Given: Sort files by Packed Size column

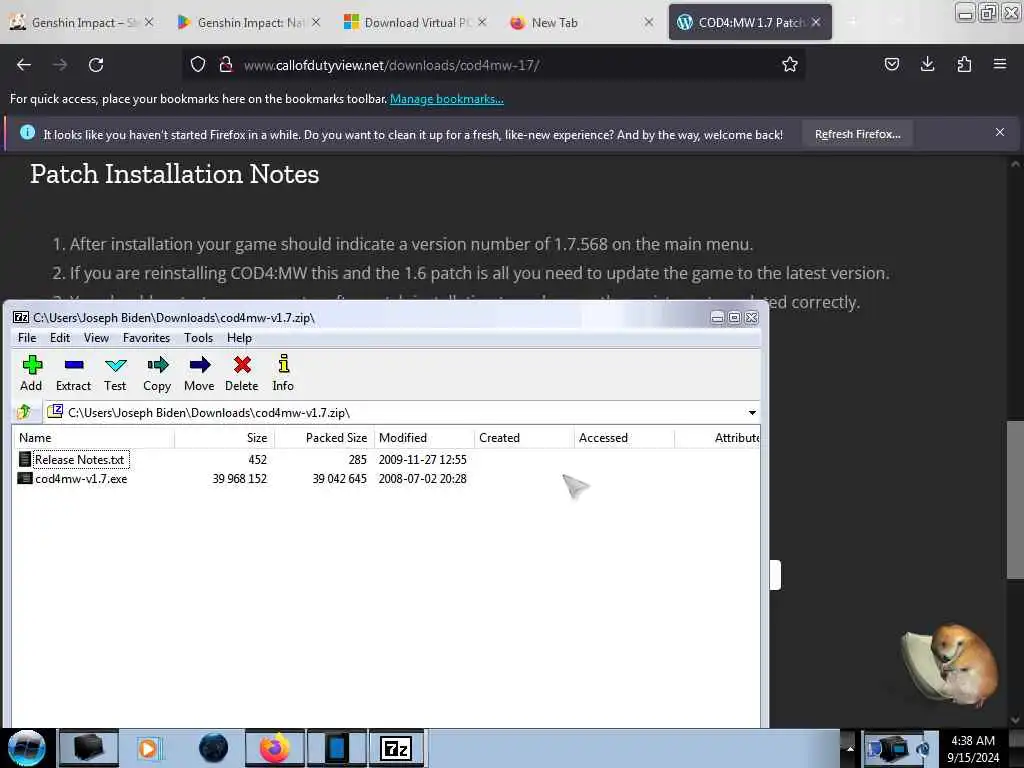Looking at the screenshot, I should (325, 438).
